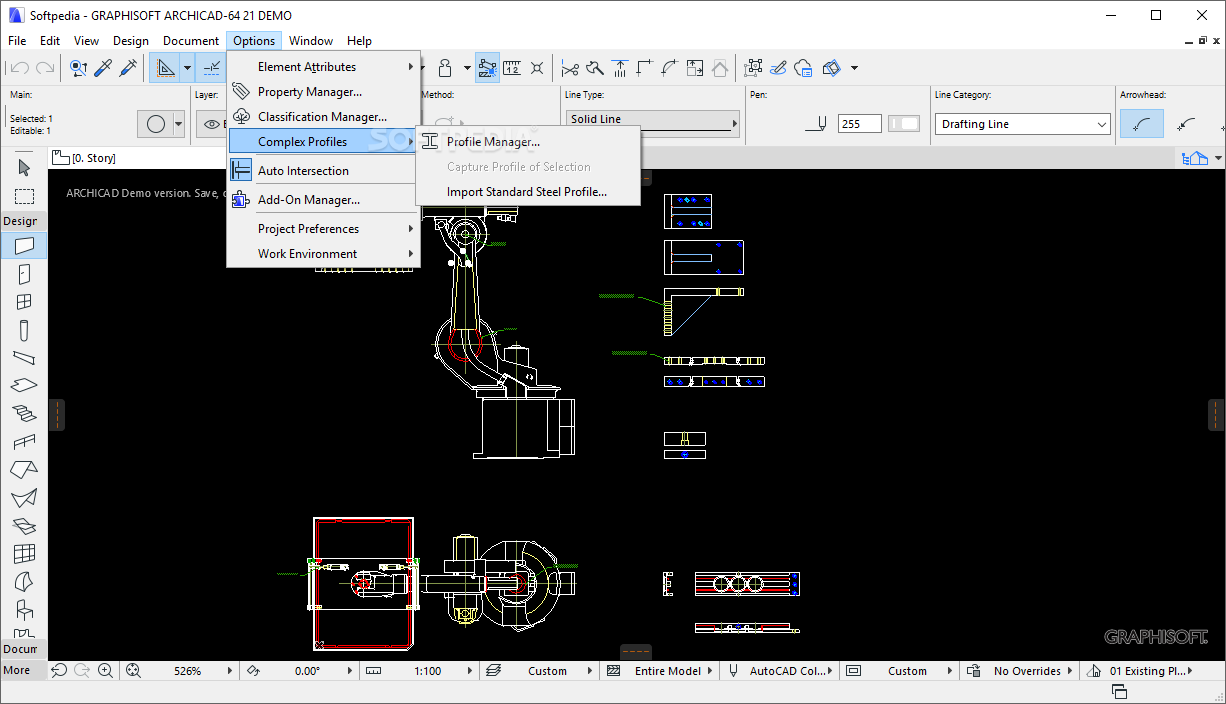Click the Intersect corner icon
Screen dimensions: 1226x704
645,68
